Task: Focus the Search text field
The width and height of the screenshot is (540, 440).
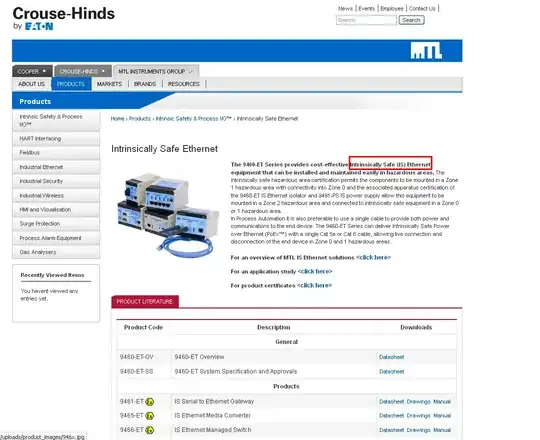Action: point(366,20)
